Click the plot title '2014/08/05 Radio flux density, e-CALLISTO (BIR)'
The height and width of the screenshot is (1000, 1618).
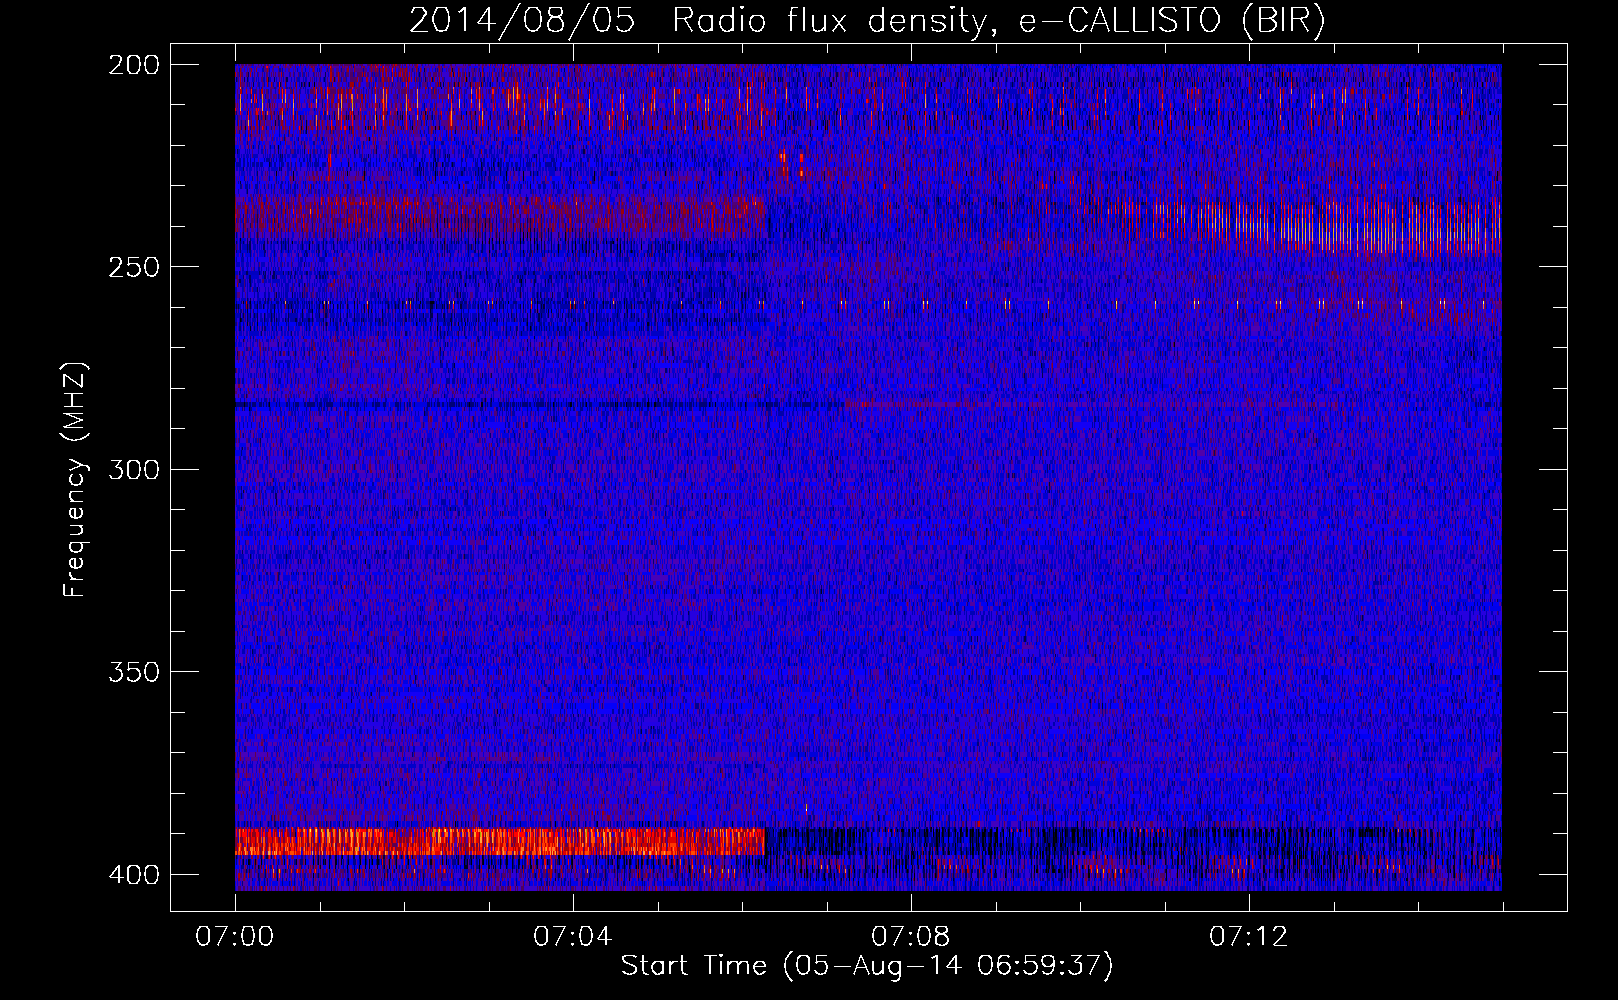[x=867, y=21]
